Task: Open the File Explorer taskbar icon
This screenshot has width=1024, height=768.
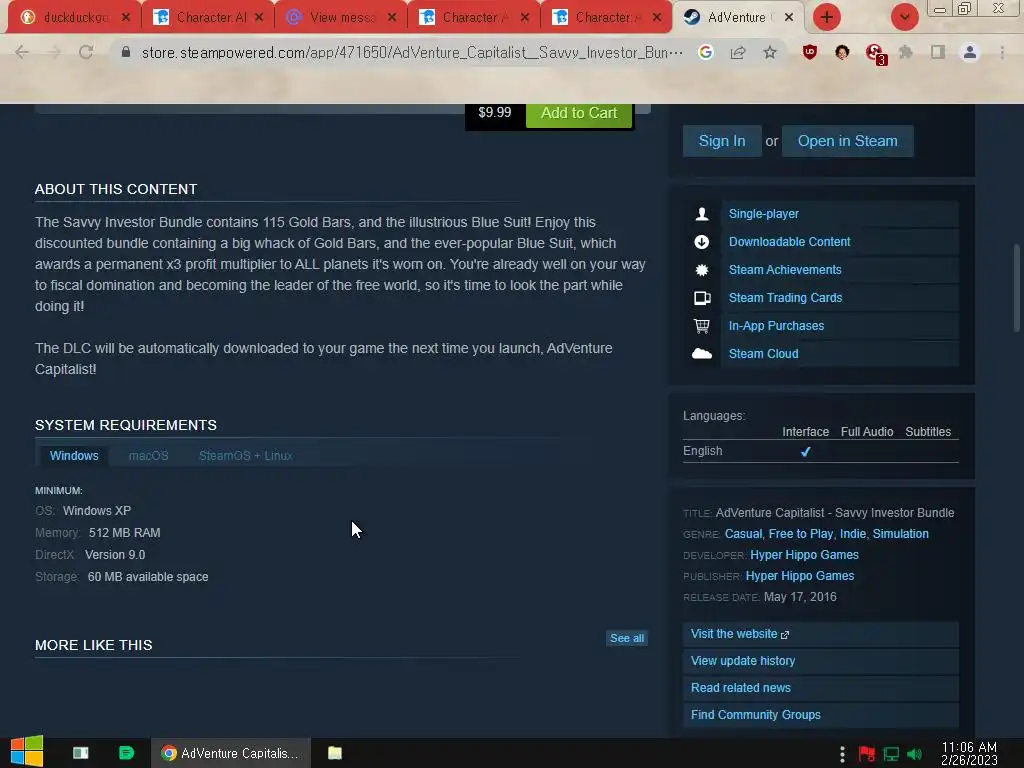Action: tap(335, 753)
